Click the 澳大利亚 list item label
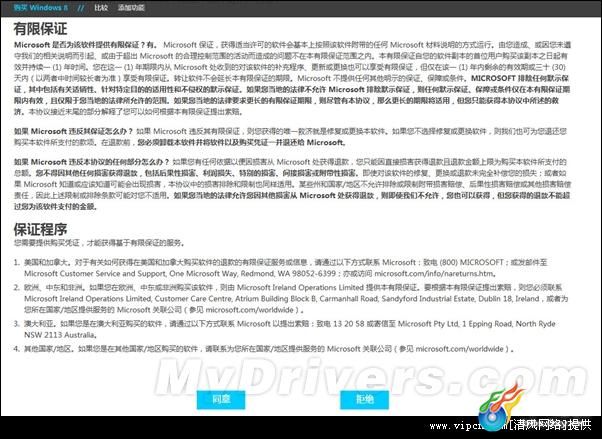This screenshot has width=602, height=439. click(38, 324)
